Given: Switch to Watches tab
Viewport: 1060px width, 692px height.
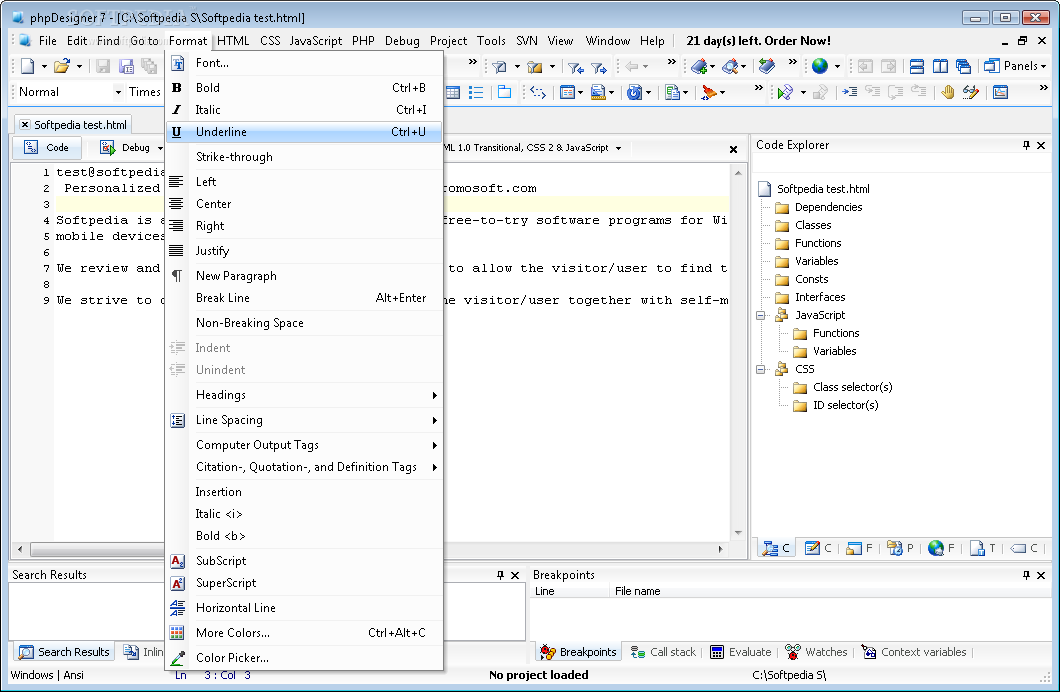Looking at the screenshot, I should pos(817,652).
